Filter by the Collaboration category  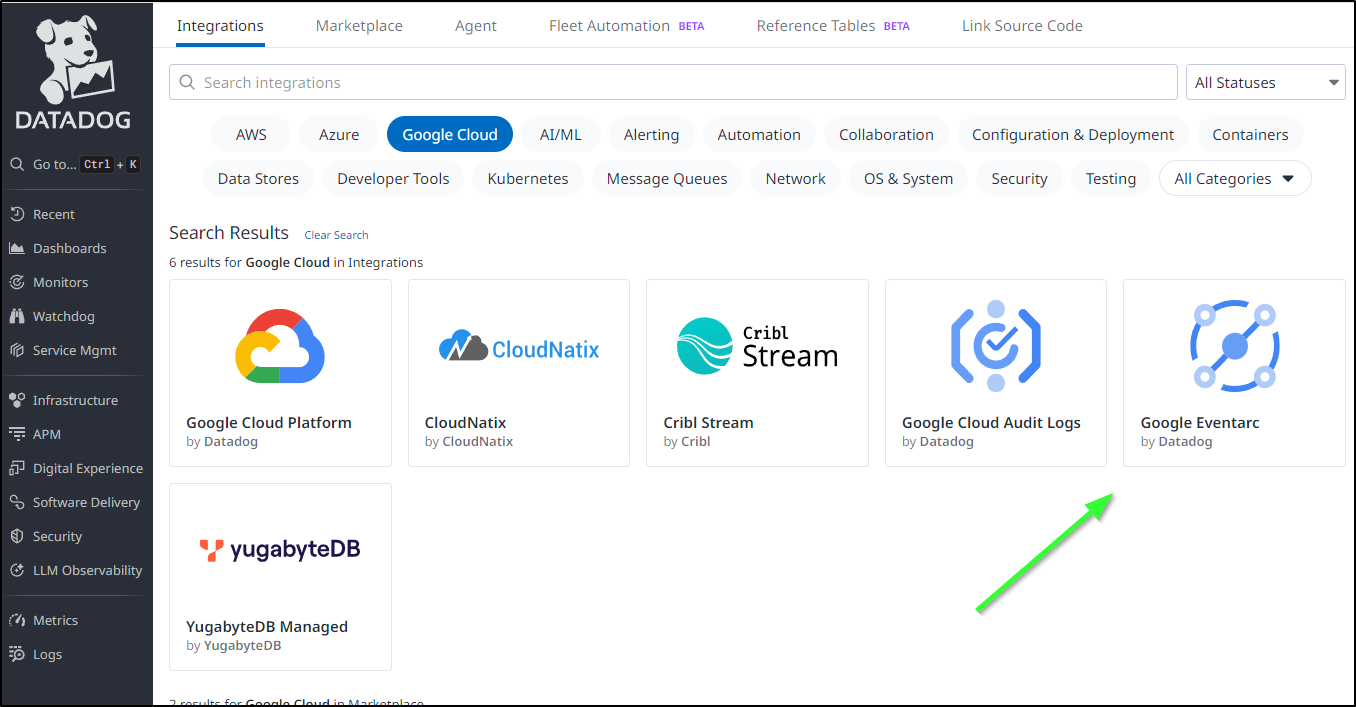[x=886, y=134]
